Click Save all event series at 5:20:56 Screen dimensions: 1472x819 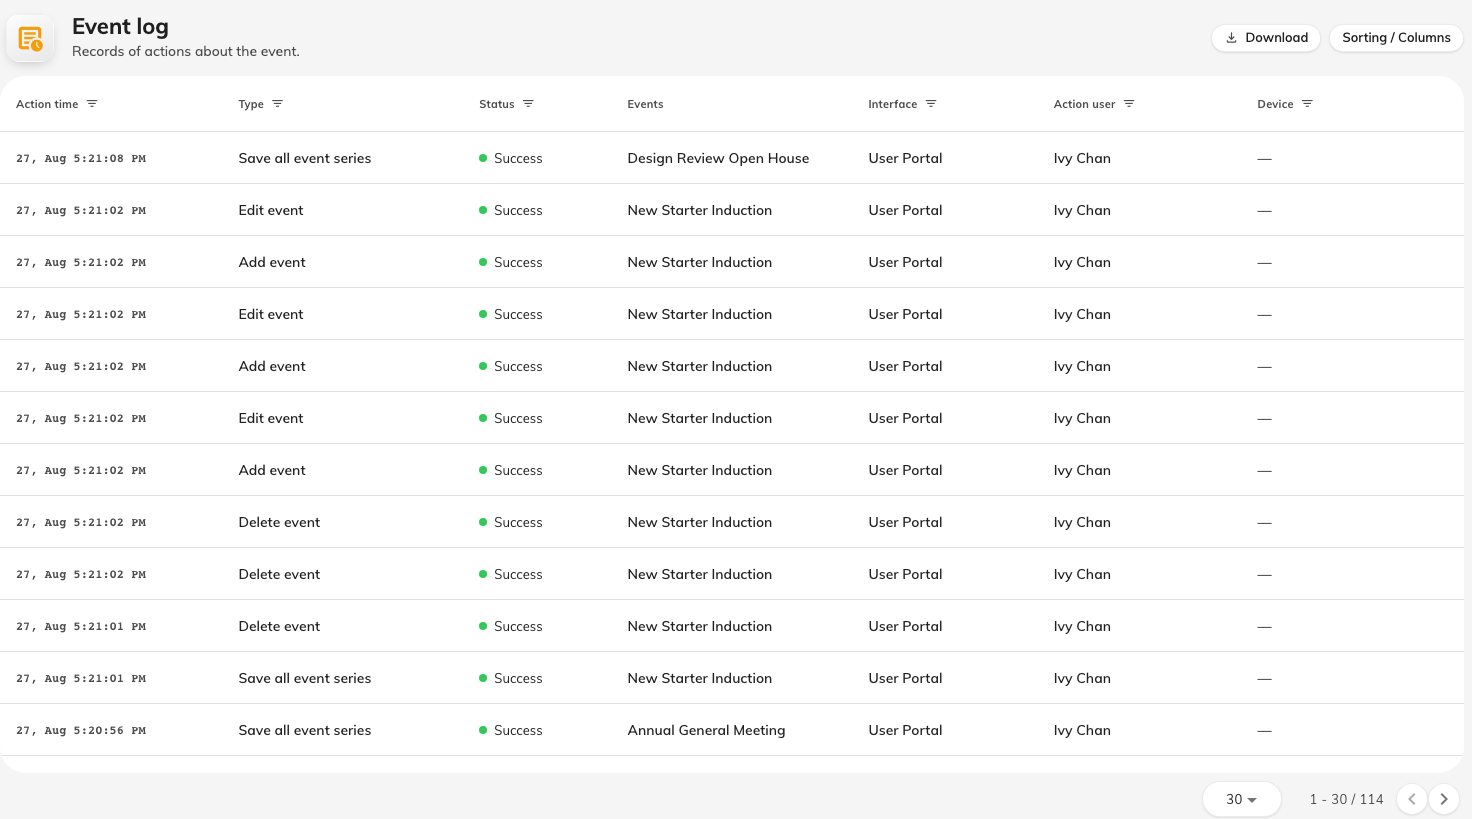click(304, 730)
